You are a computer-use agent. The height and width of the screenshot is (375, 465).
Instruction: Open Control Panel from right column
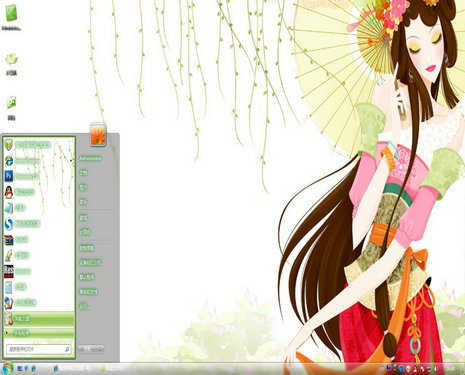(87, 248)
